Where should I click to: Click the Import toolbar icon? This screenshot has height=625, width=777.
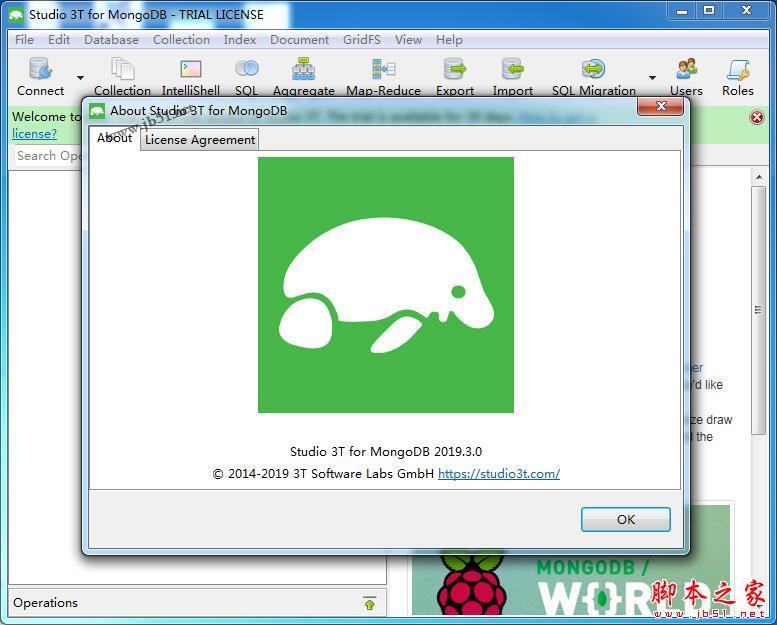point(512,76)
